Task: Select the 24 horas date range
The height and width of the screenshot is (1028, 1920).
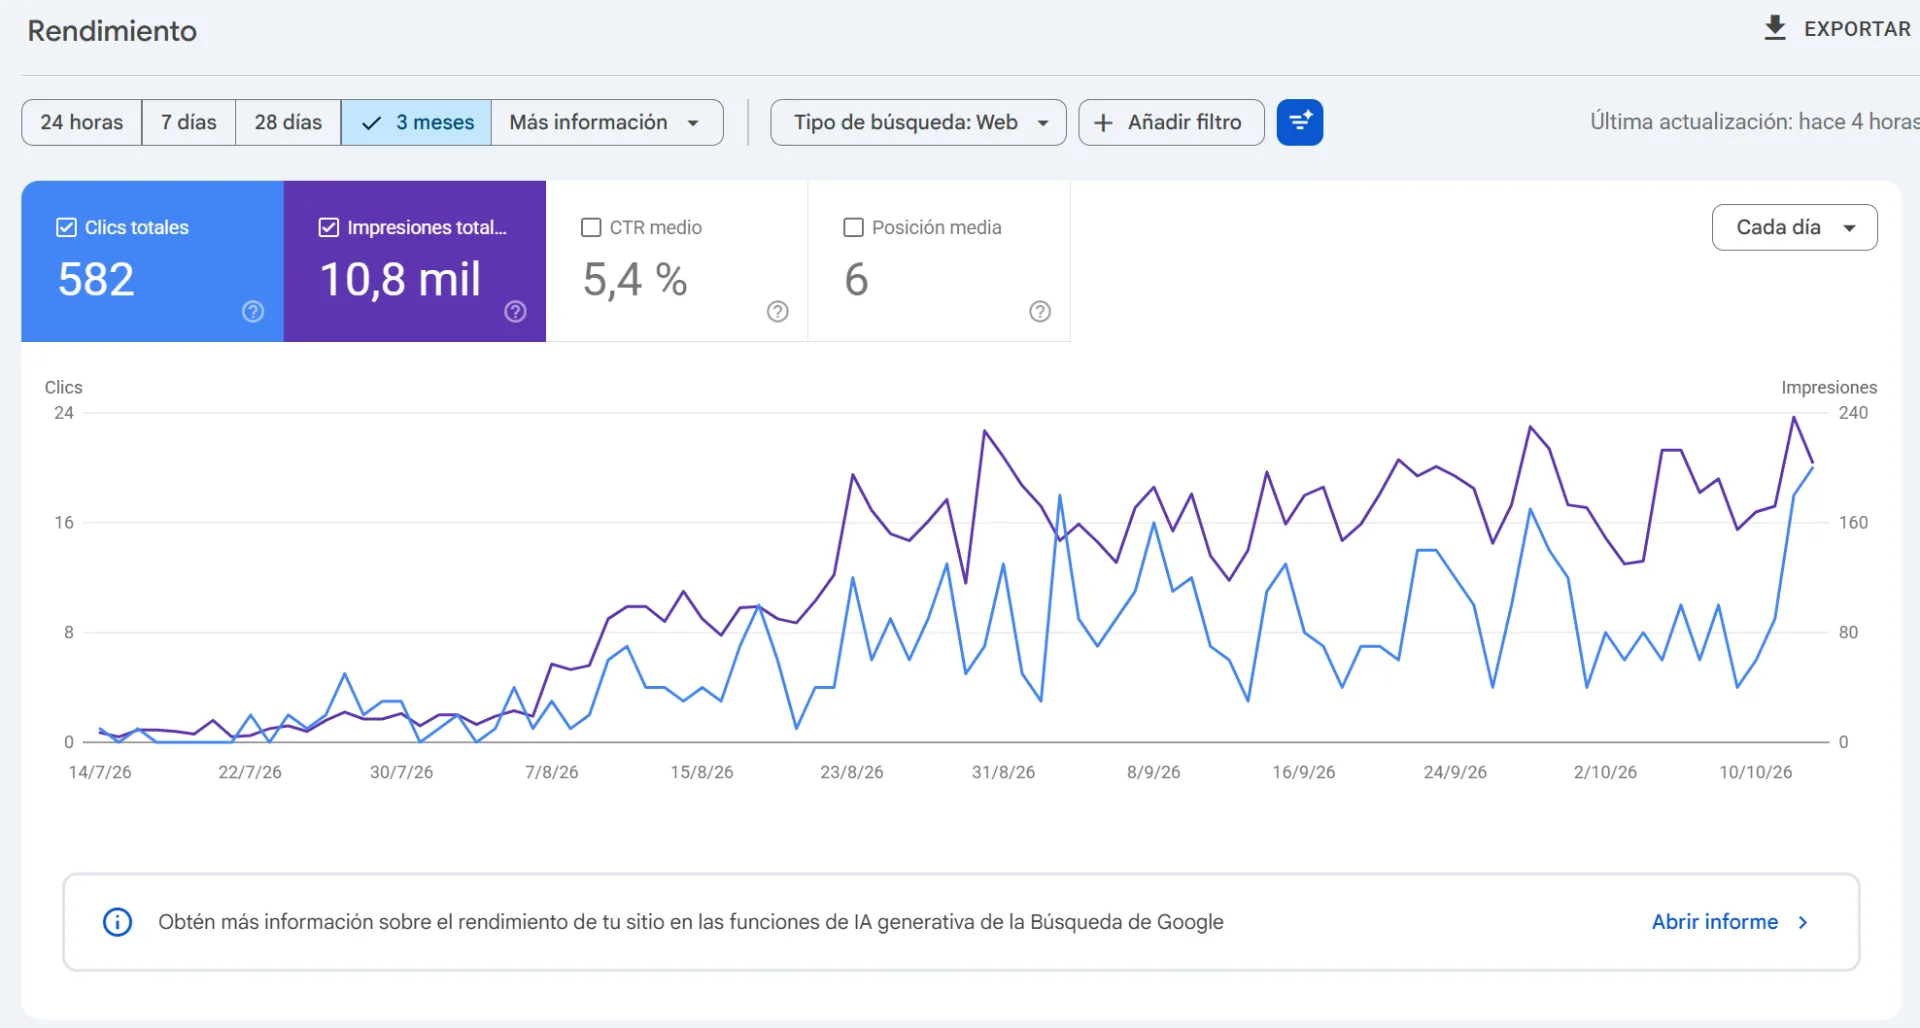Action: click(x=82, y=122)
